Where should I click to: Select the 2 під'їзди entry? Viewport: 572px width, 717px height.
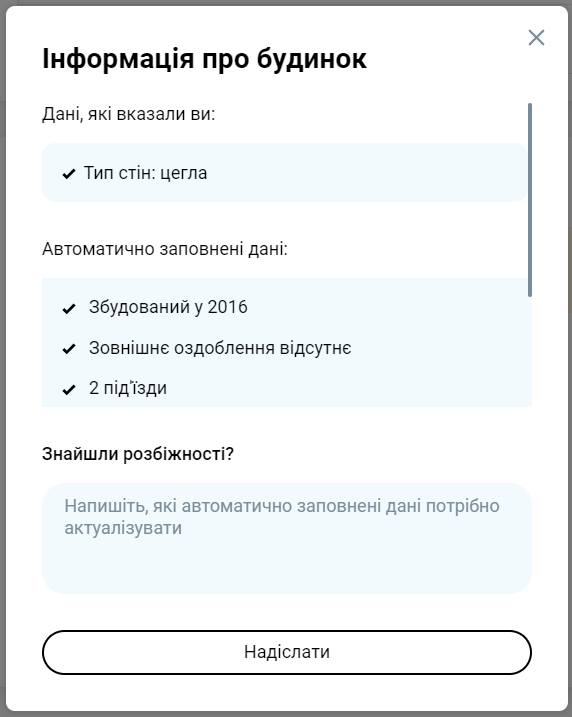(x=128, y=388)
